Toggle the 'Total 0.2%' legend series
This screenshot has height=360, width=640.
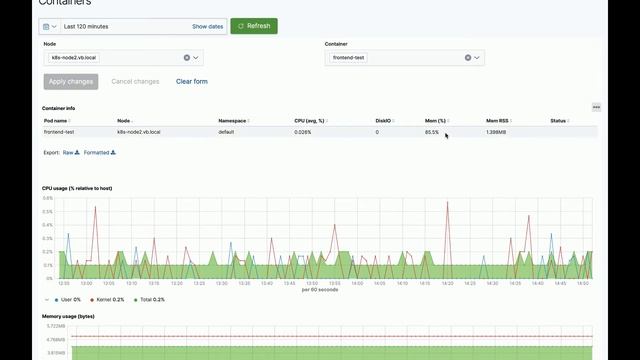click(149, 300)
